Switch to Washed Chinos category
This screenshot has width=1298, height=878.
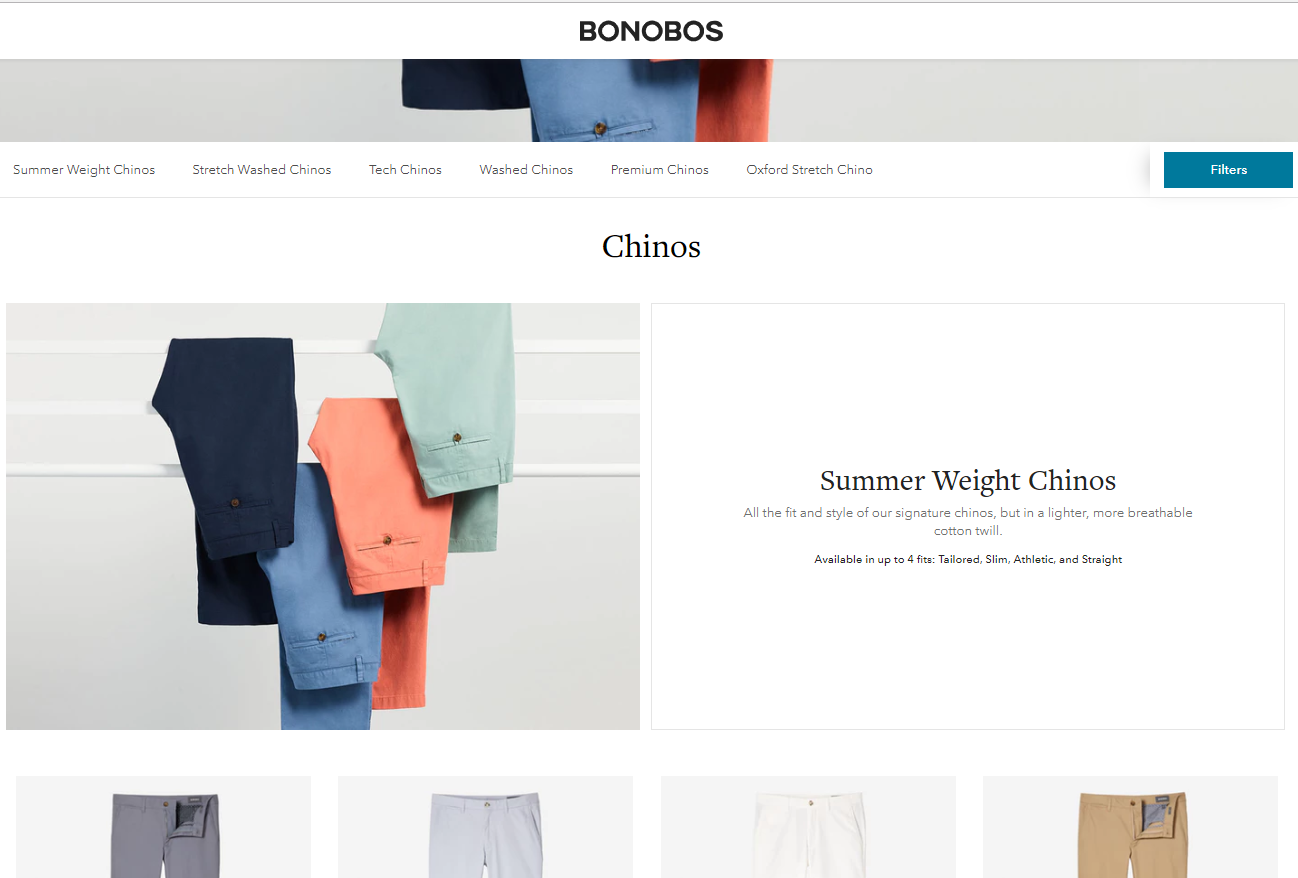[x=526, y=170]
